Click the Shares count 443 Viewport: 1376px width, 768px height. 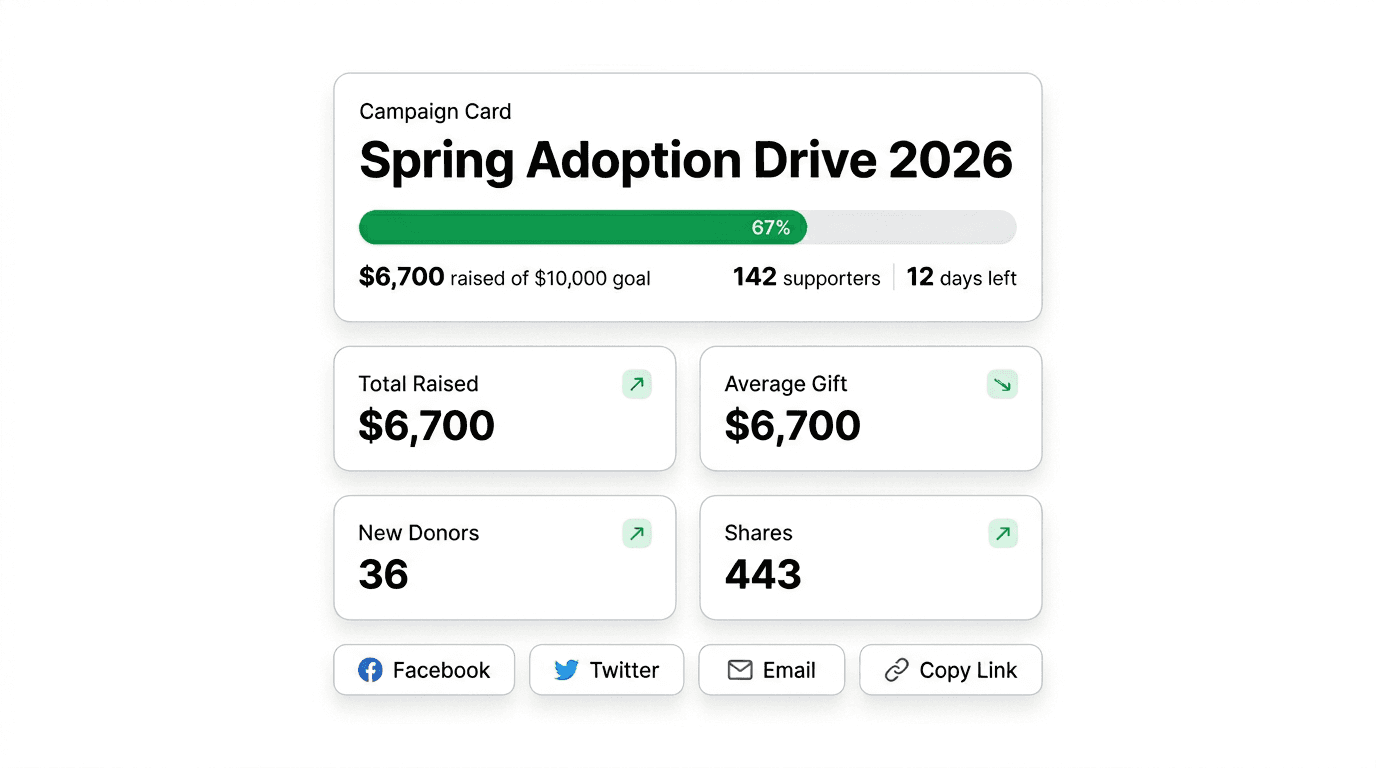pos(762,574)
